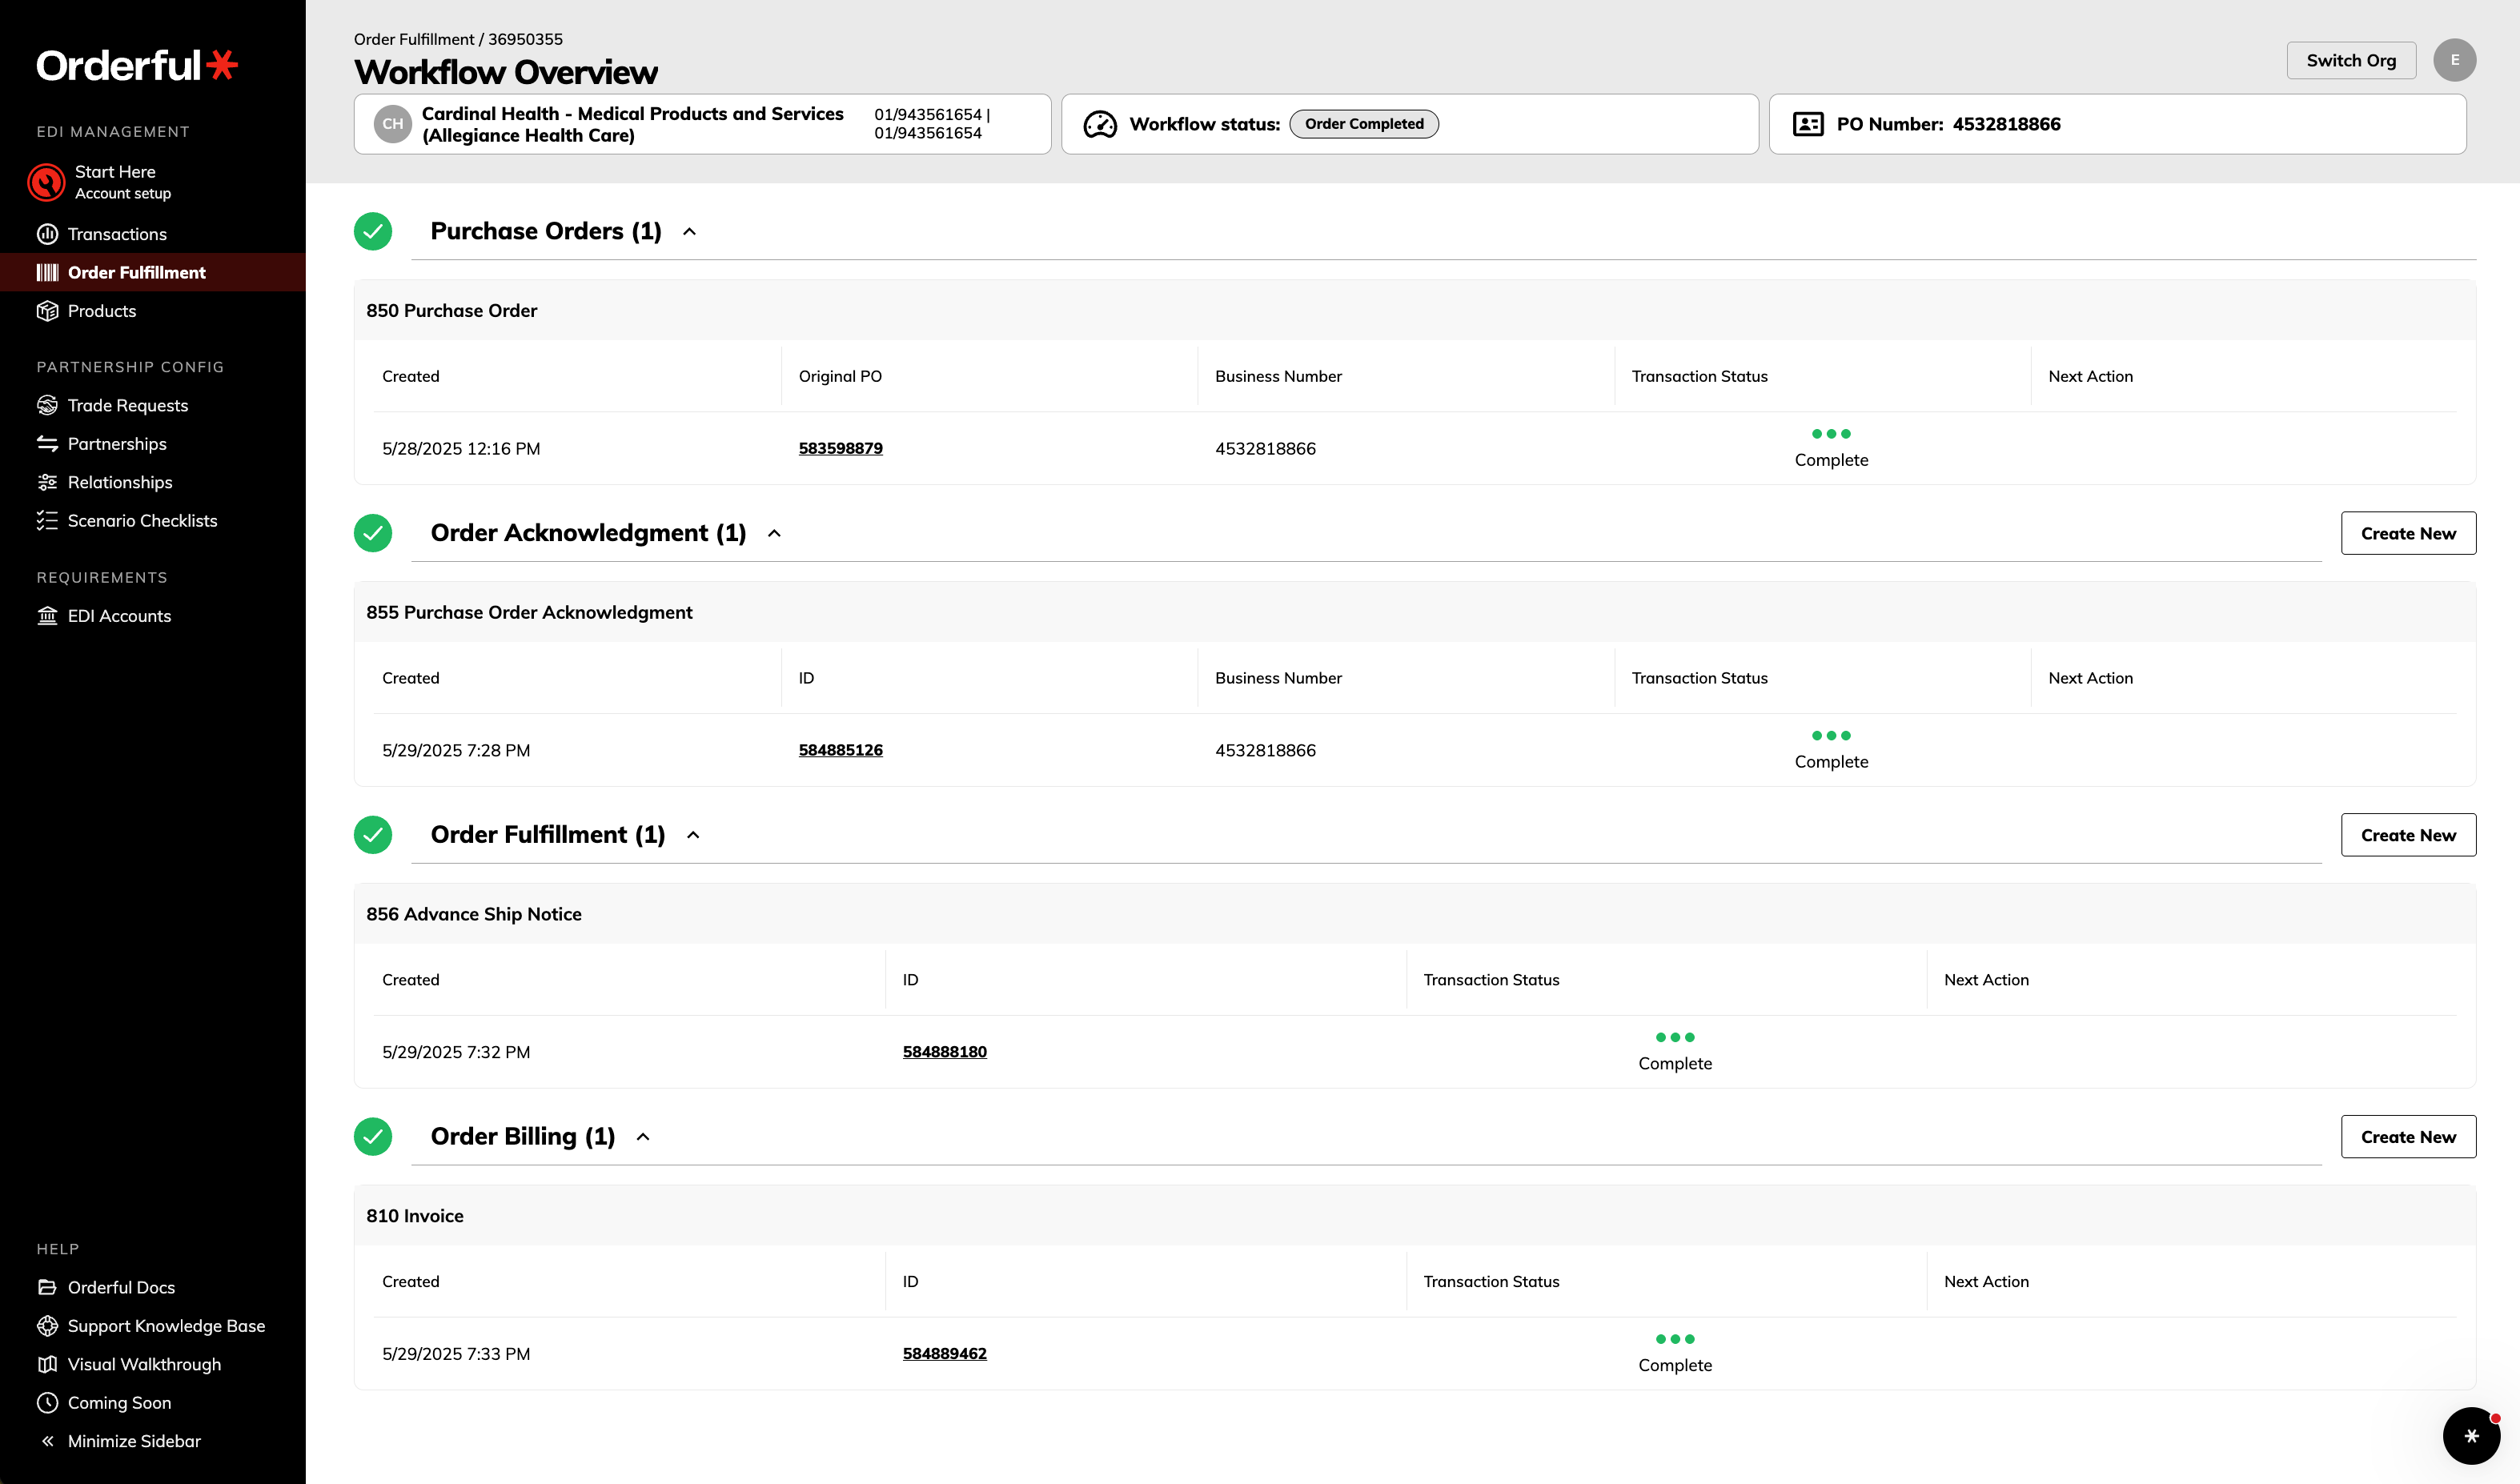Click the workflow status gauge icon
The image size is (2520, 1484).
coord(1100,124)
